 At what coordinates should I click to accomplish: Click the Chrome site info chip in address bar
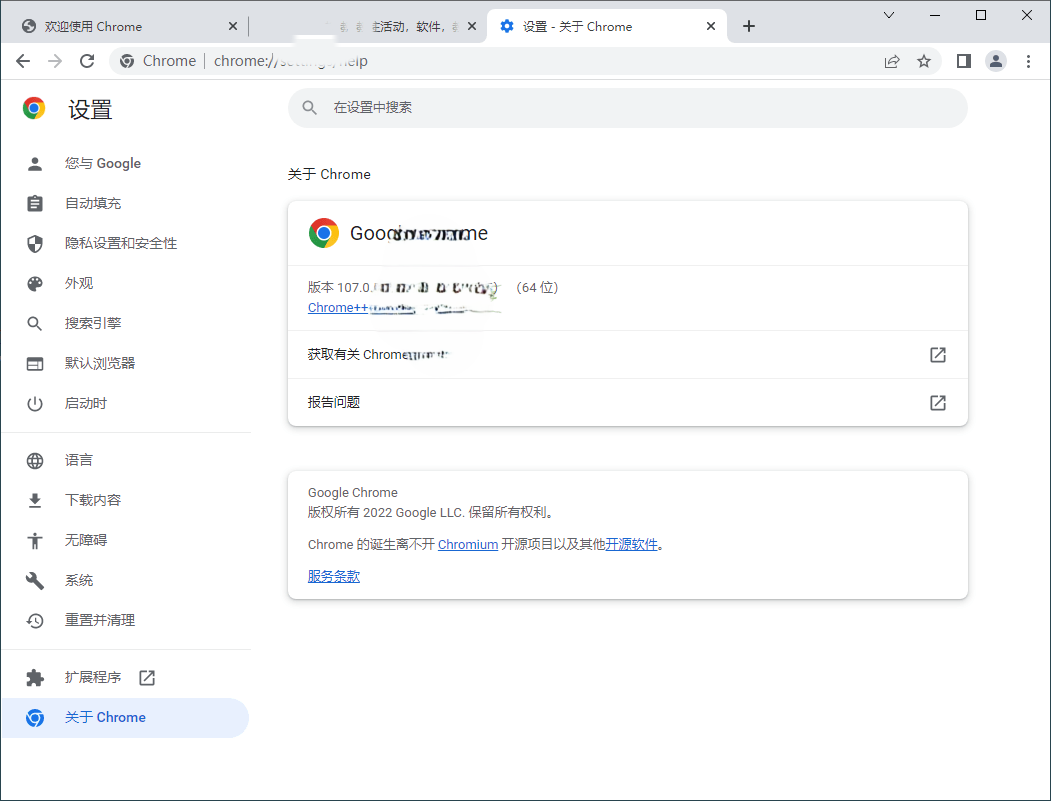click(x=158, y=61)
